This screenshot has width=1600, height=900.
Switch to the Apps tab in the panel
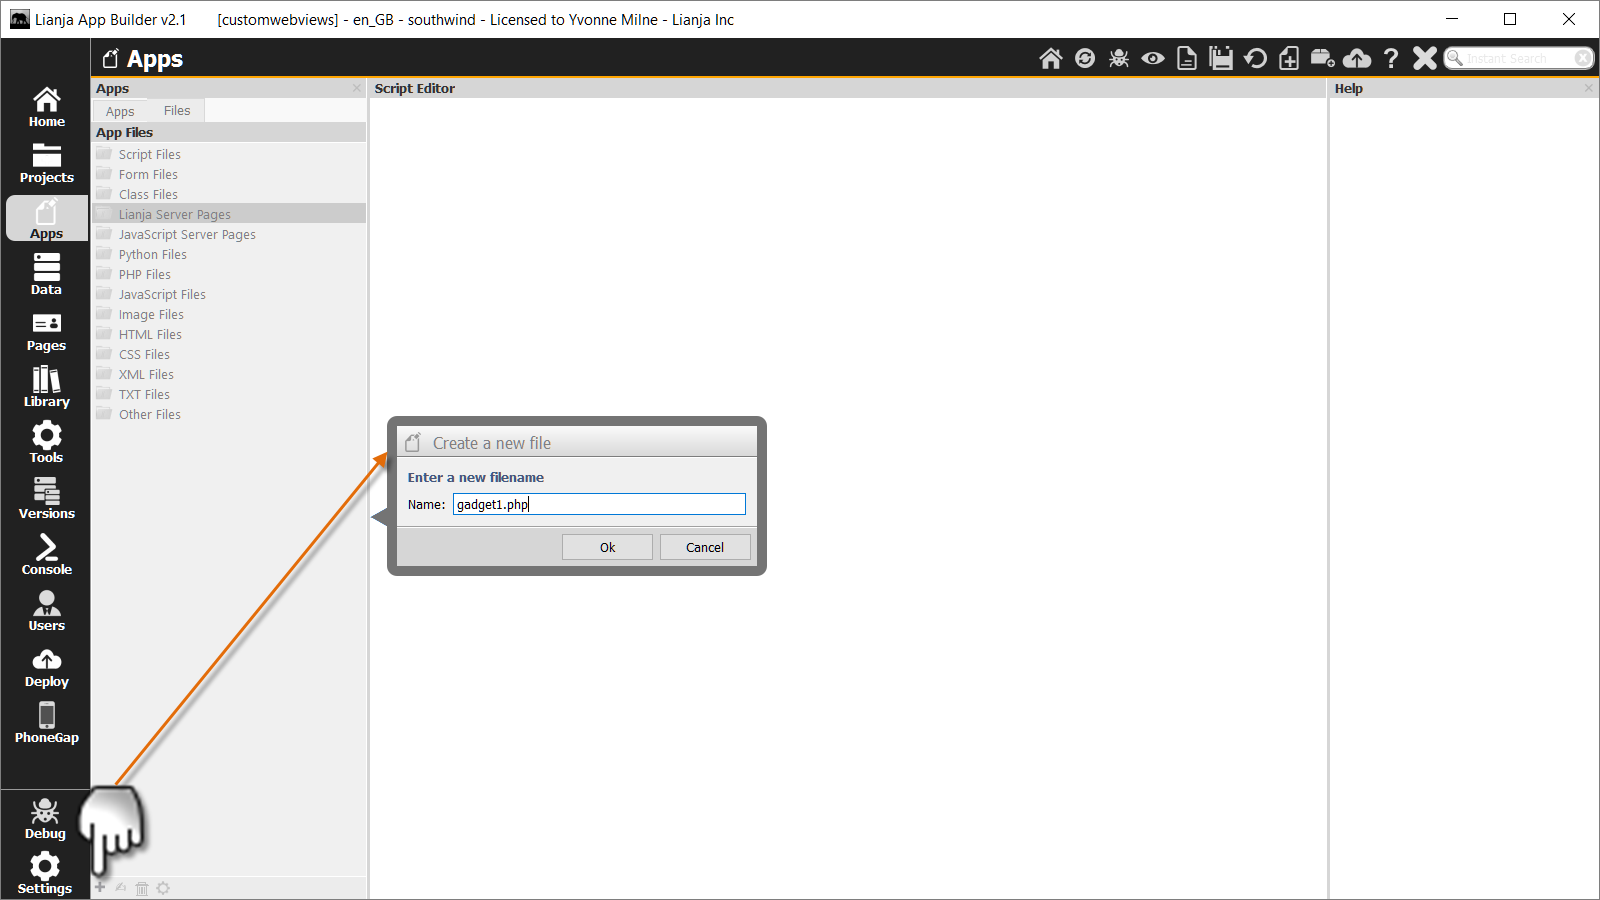point(120,112)
